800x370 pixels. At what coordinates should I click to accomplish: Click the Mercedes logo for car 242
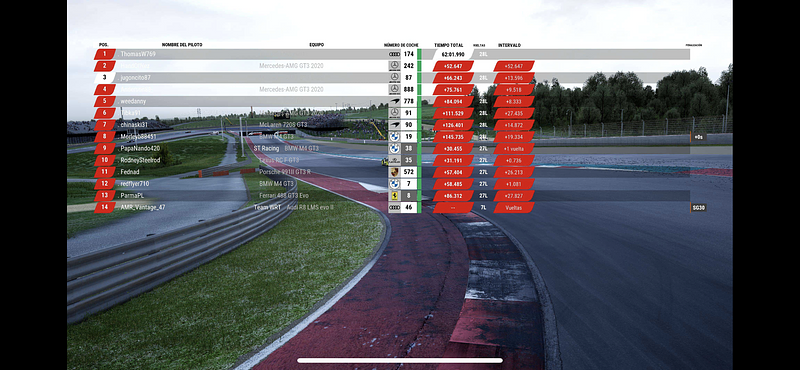tap(394, 66)
